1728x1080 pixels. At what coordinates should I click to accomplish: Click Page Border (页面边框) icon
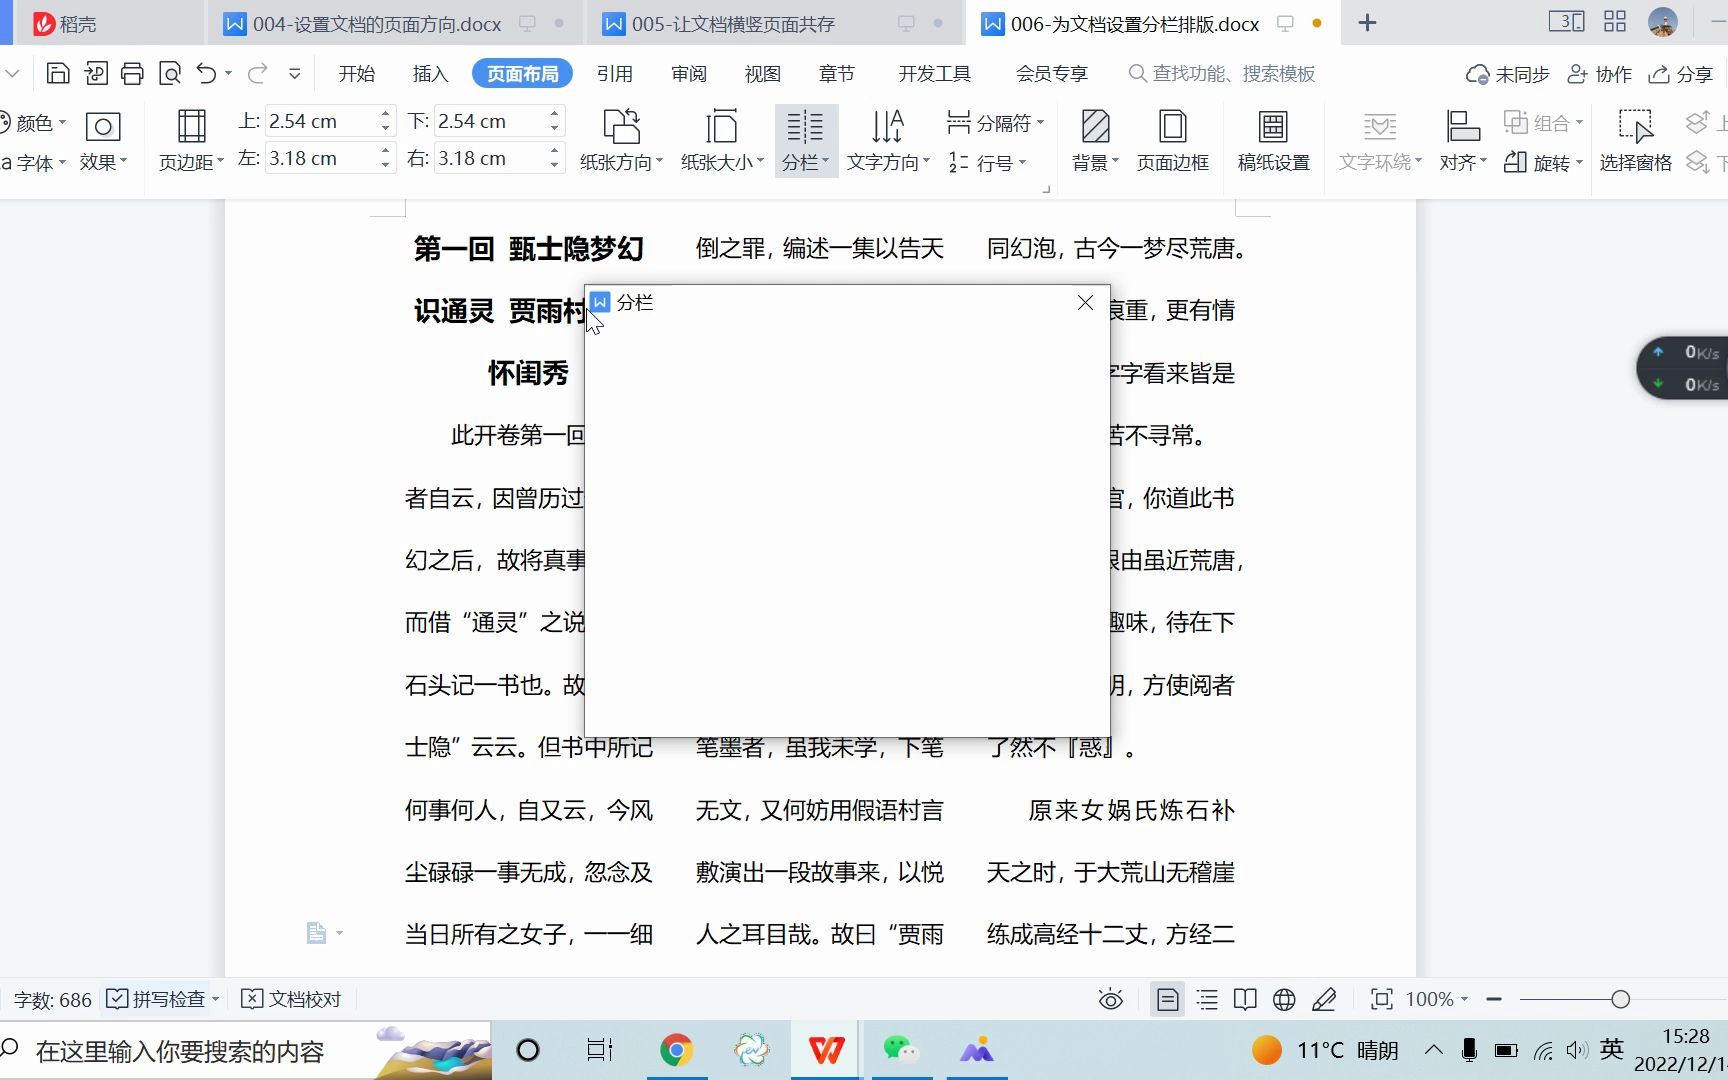1172,140
